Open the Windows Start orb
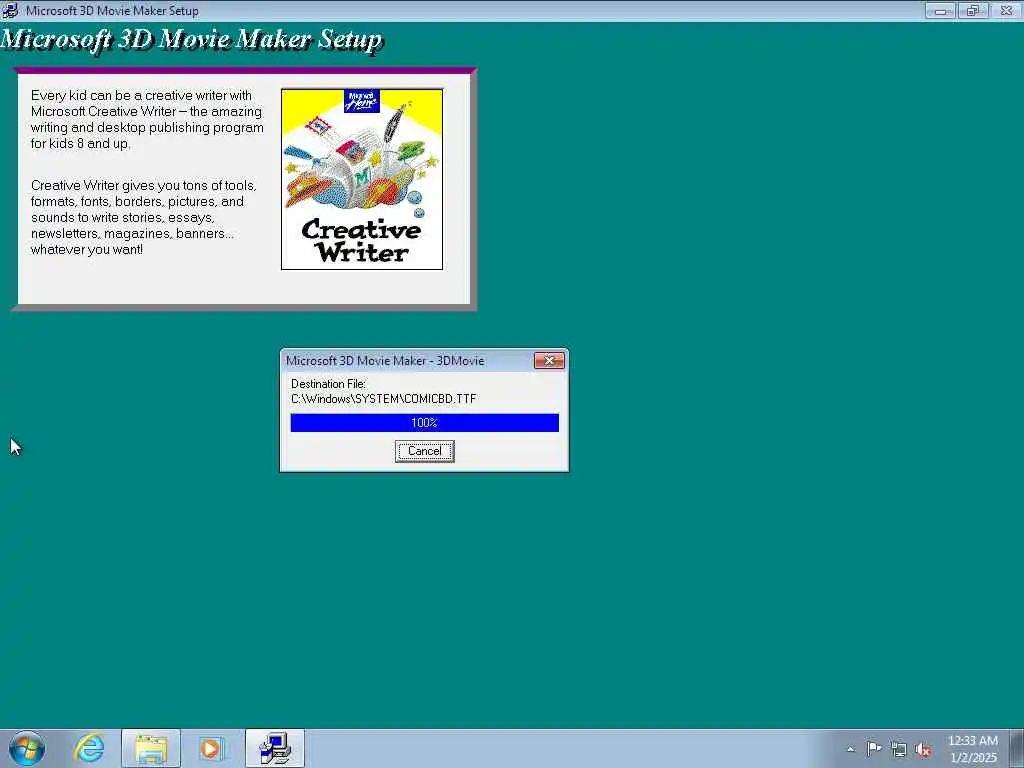This screenshot has width=1024, height=768. tap(26, 748)
